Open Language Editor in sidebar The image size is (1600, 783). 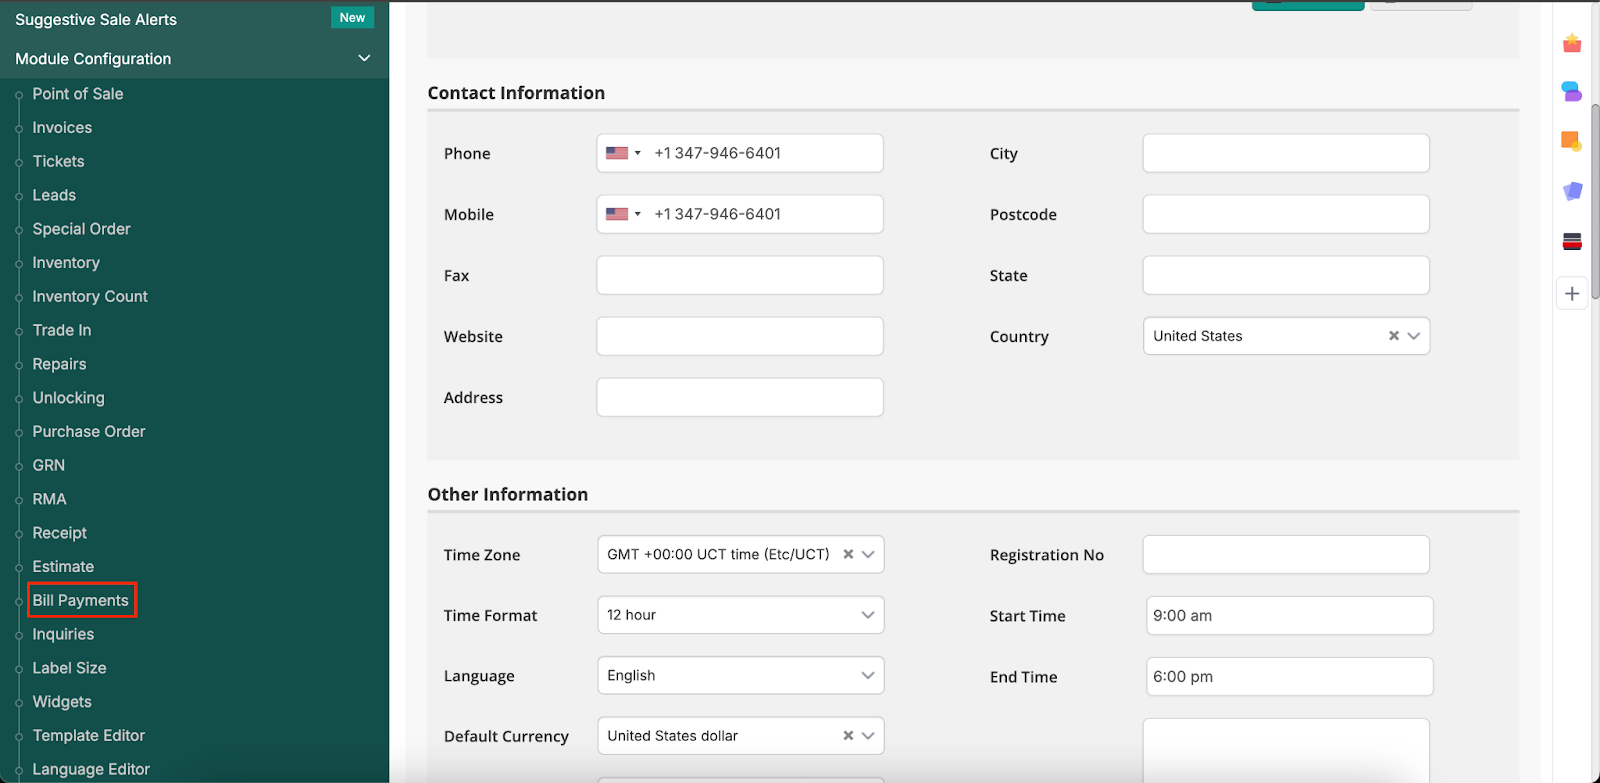[x=91, y=769]
